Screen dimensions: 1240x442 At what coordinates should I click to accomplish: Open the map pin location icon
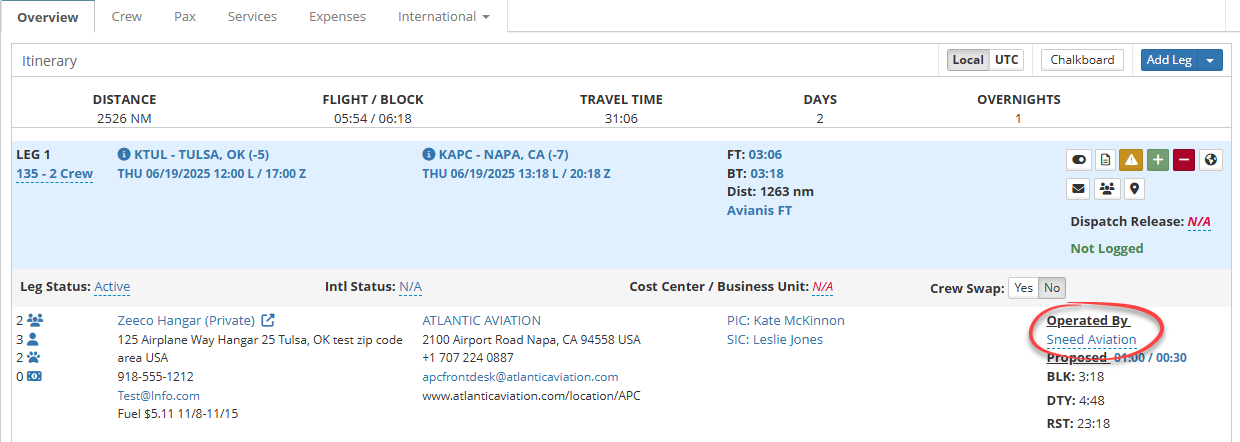coord(1133,187)
